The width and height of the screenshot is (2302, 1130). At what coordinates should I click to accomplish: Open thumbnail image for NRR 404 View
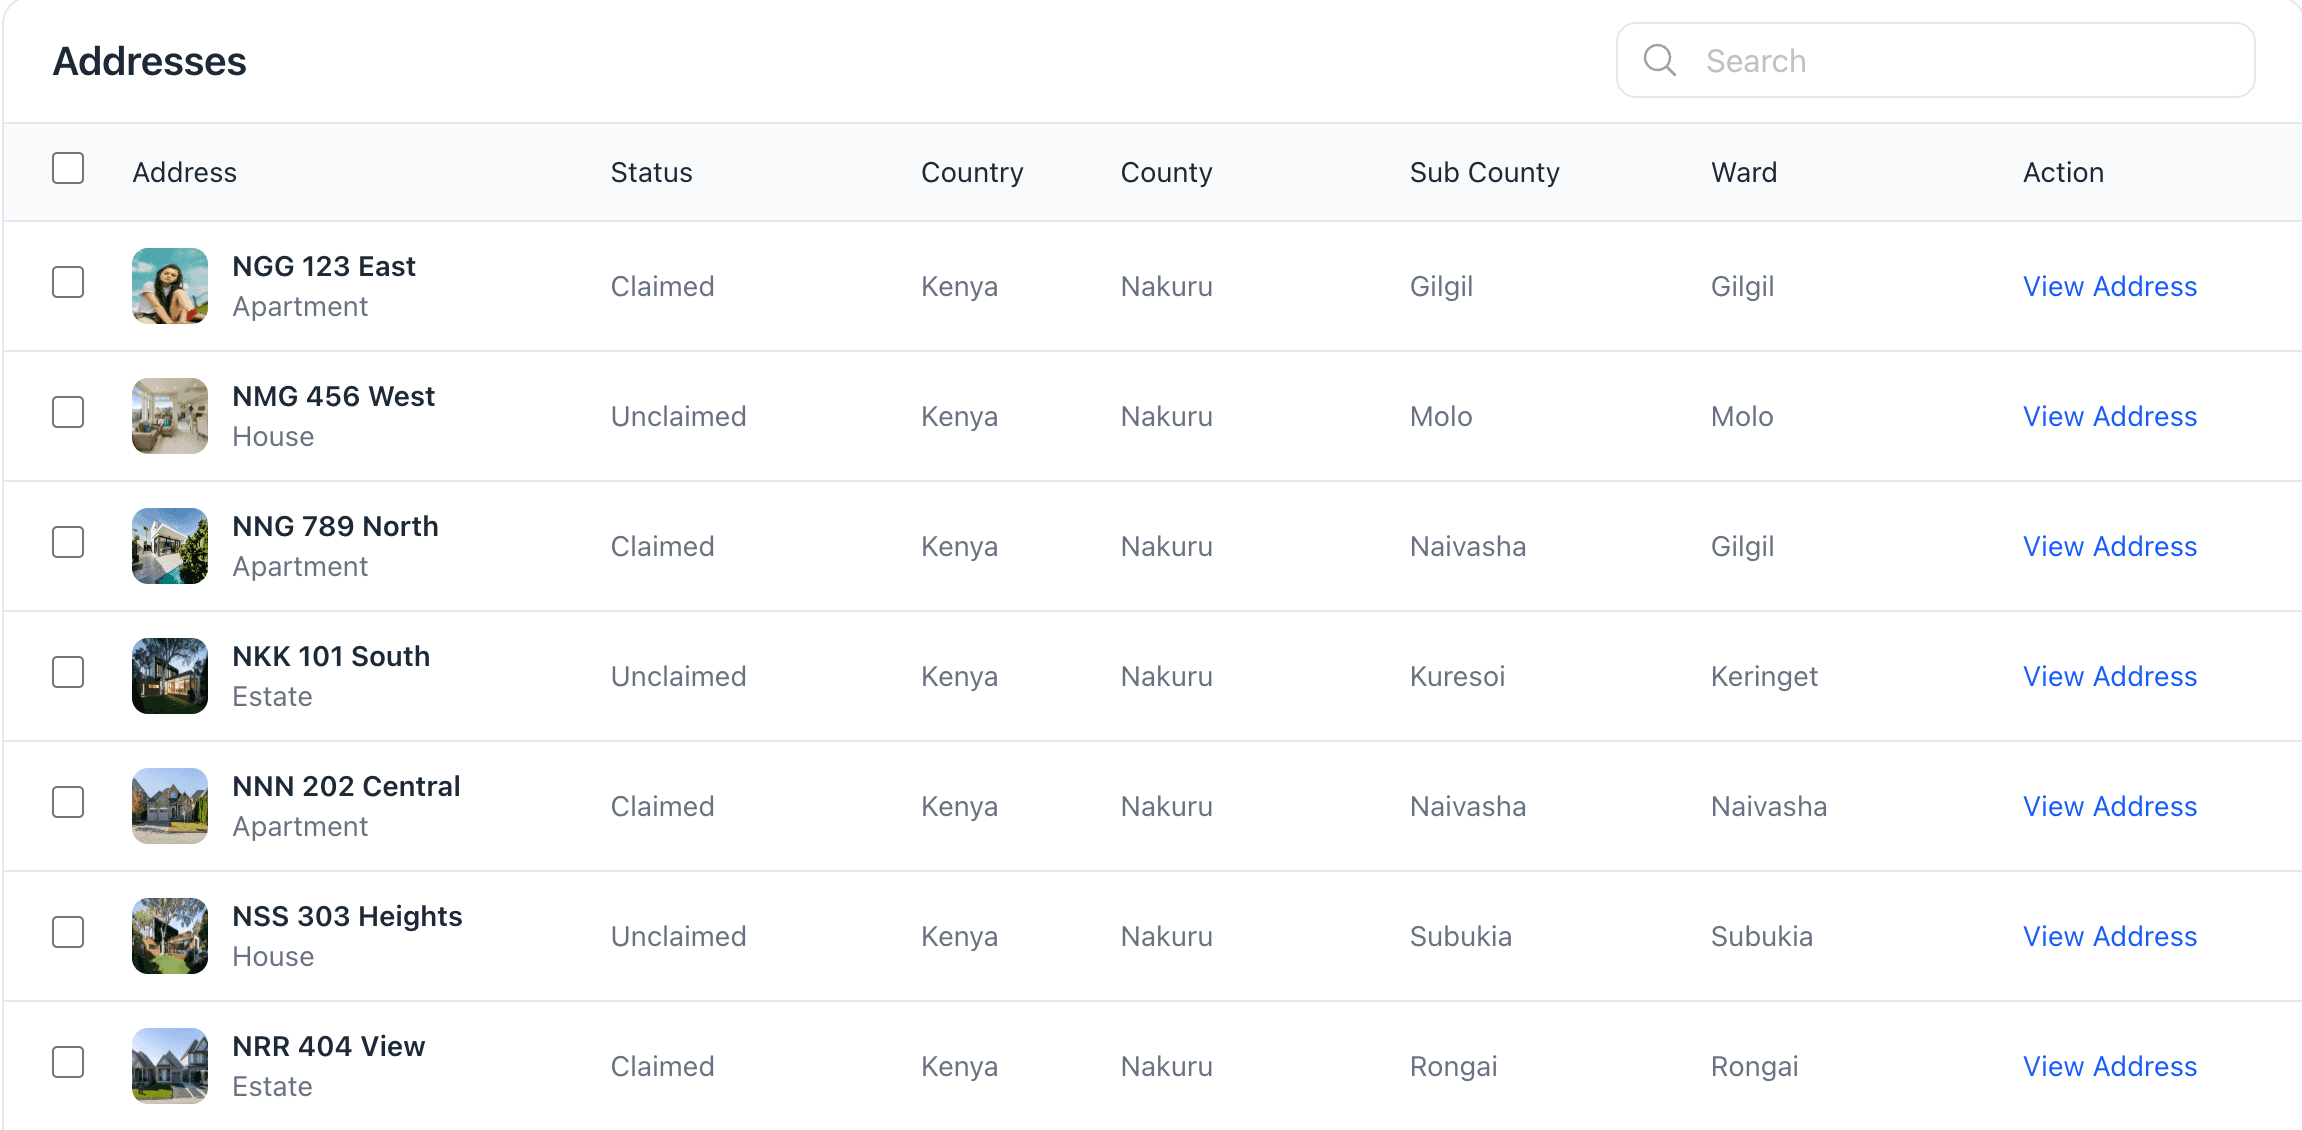(x=170, y=1066)
